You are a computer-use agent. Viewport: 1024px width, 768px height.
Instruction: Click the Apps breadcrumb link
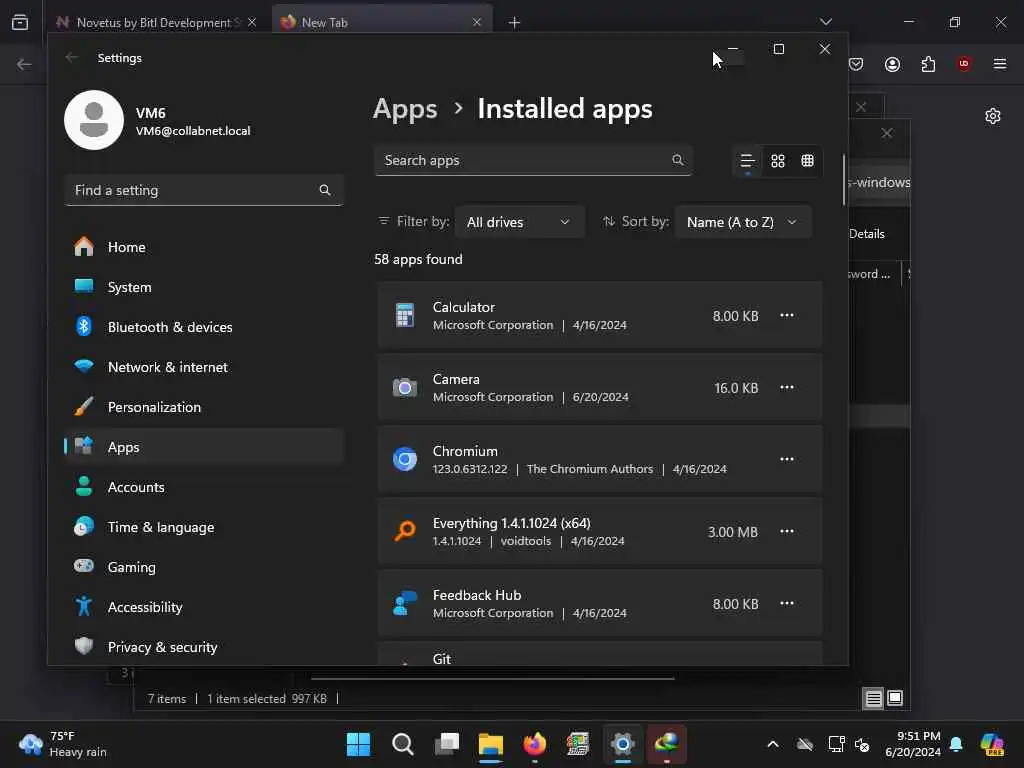(x=405, y=109)
